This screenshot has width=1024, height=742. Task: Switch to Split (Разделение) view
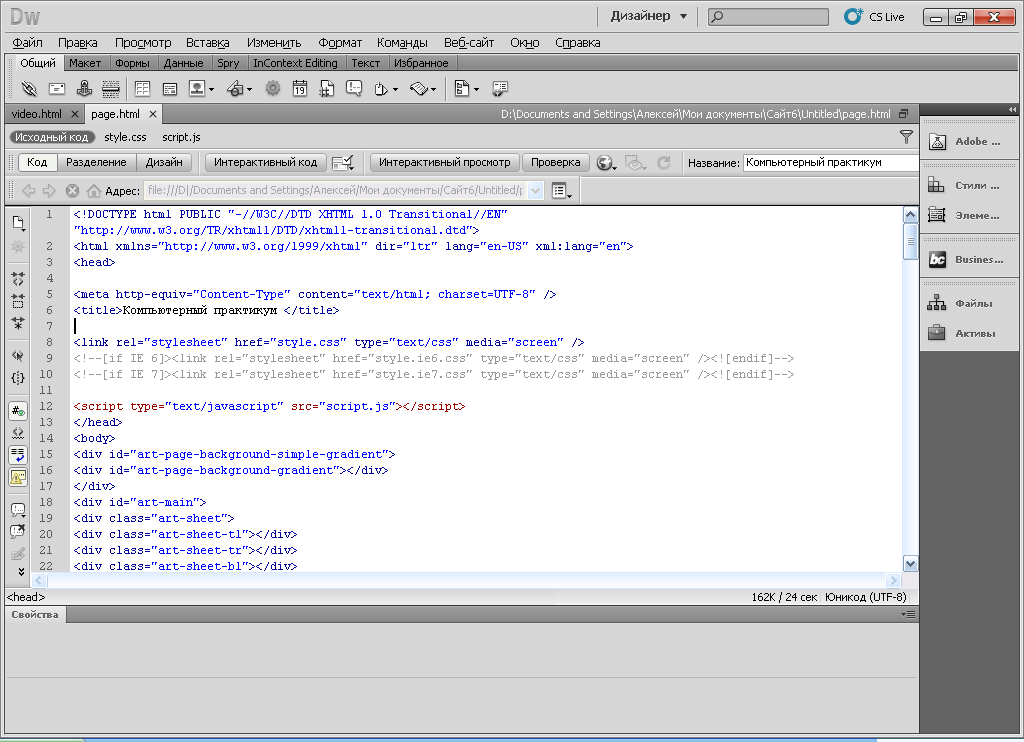coord(96,162)
